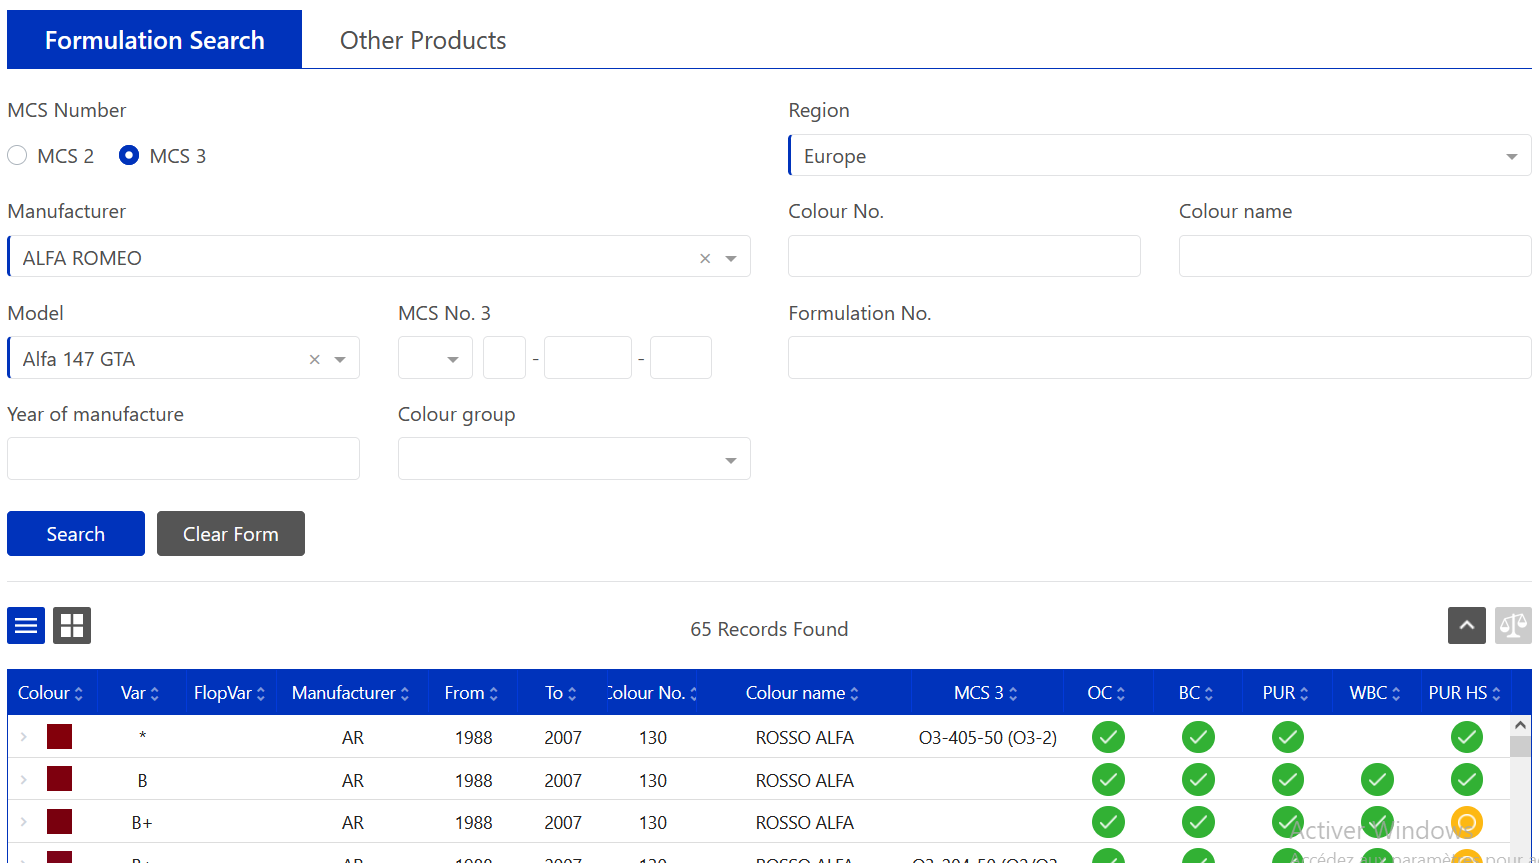Open the Region dropdown showing Europe
The height and width of the screenshot is (863, 1539).
point(1159,156)
